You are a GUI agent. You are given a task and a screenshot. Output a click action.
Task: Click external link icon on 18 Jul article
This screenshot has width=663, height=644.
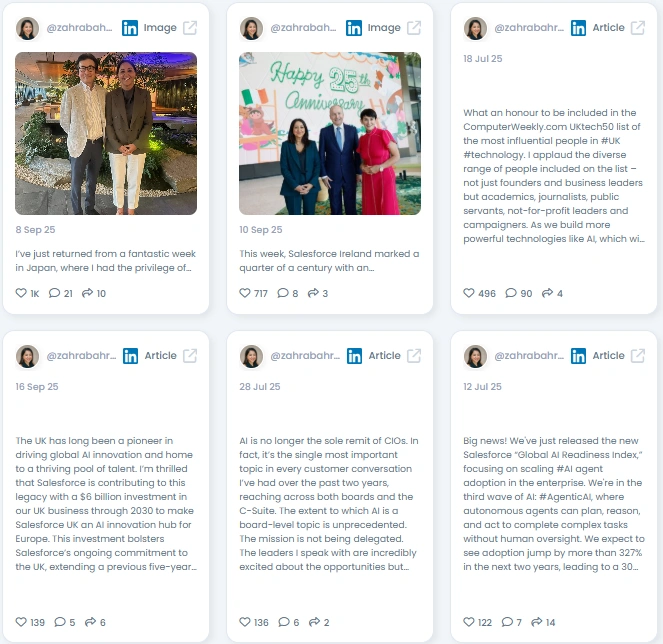(x=638, y=28)
